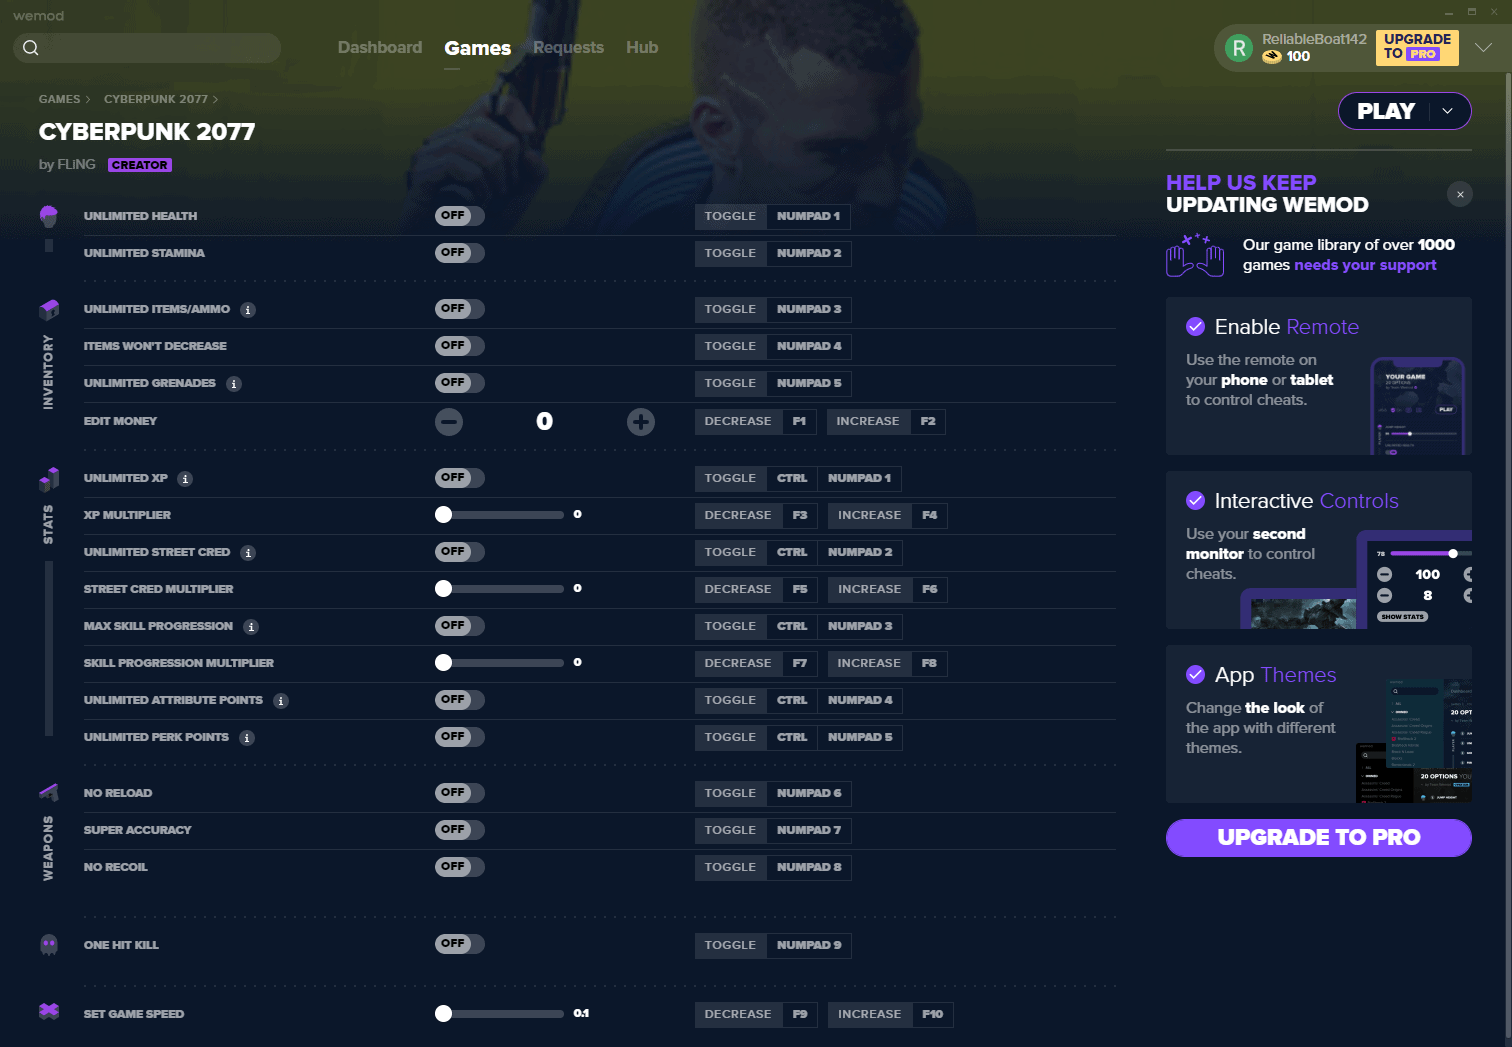Click the info icon beside Unlimited Perk Points

click(247, 738)
